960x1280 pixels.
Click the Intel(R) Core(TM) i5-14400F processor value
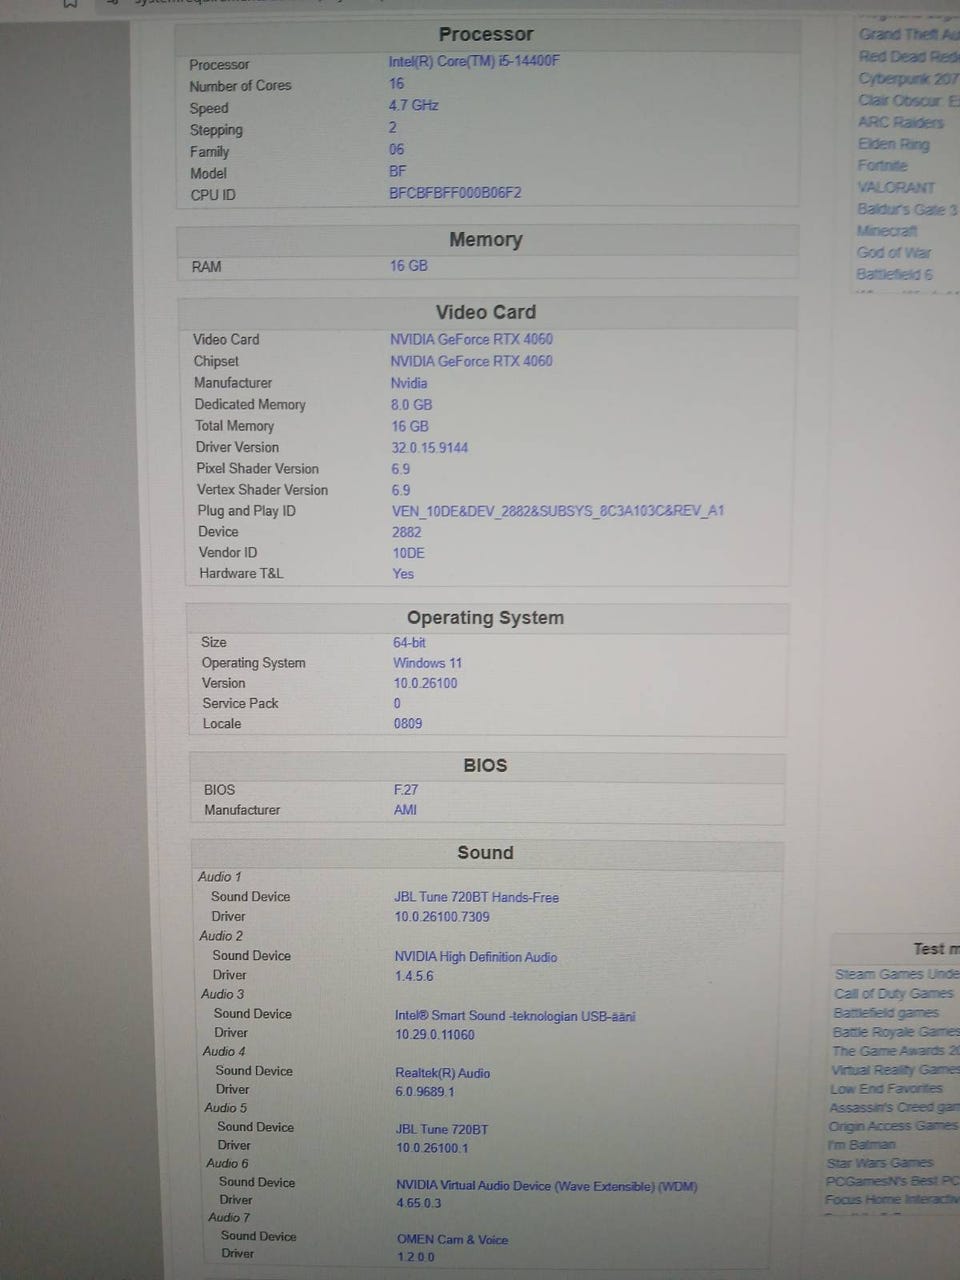coord(474,62)
